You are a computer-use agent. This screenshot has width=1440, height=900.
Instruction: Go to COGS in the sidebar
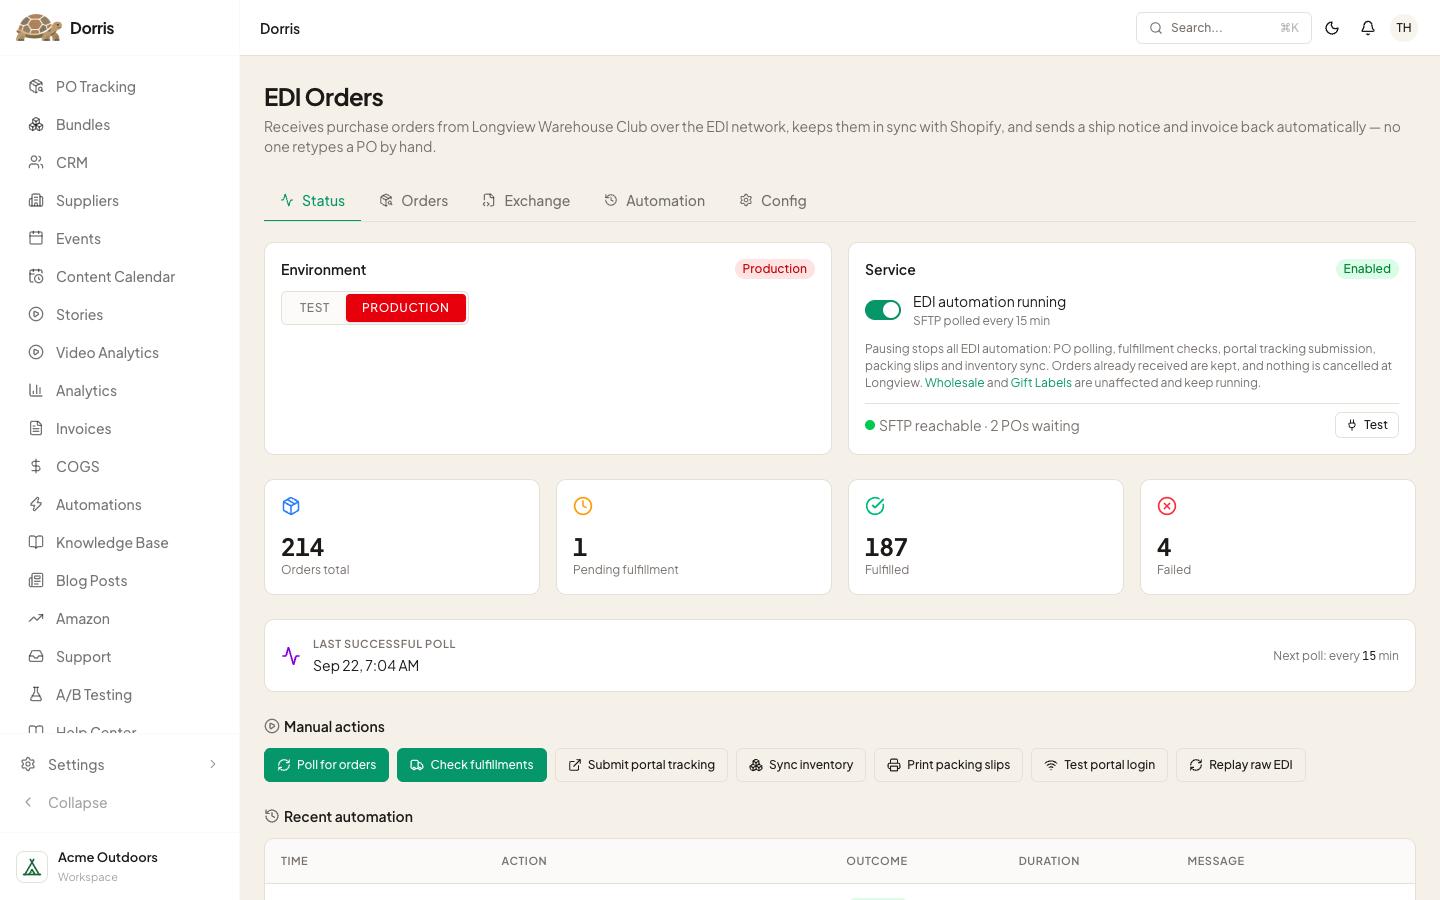tap(120, 467)
